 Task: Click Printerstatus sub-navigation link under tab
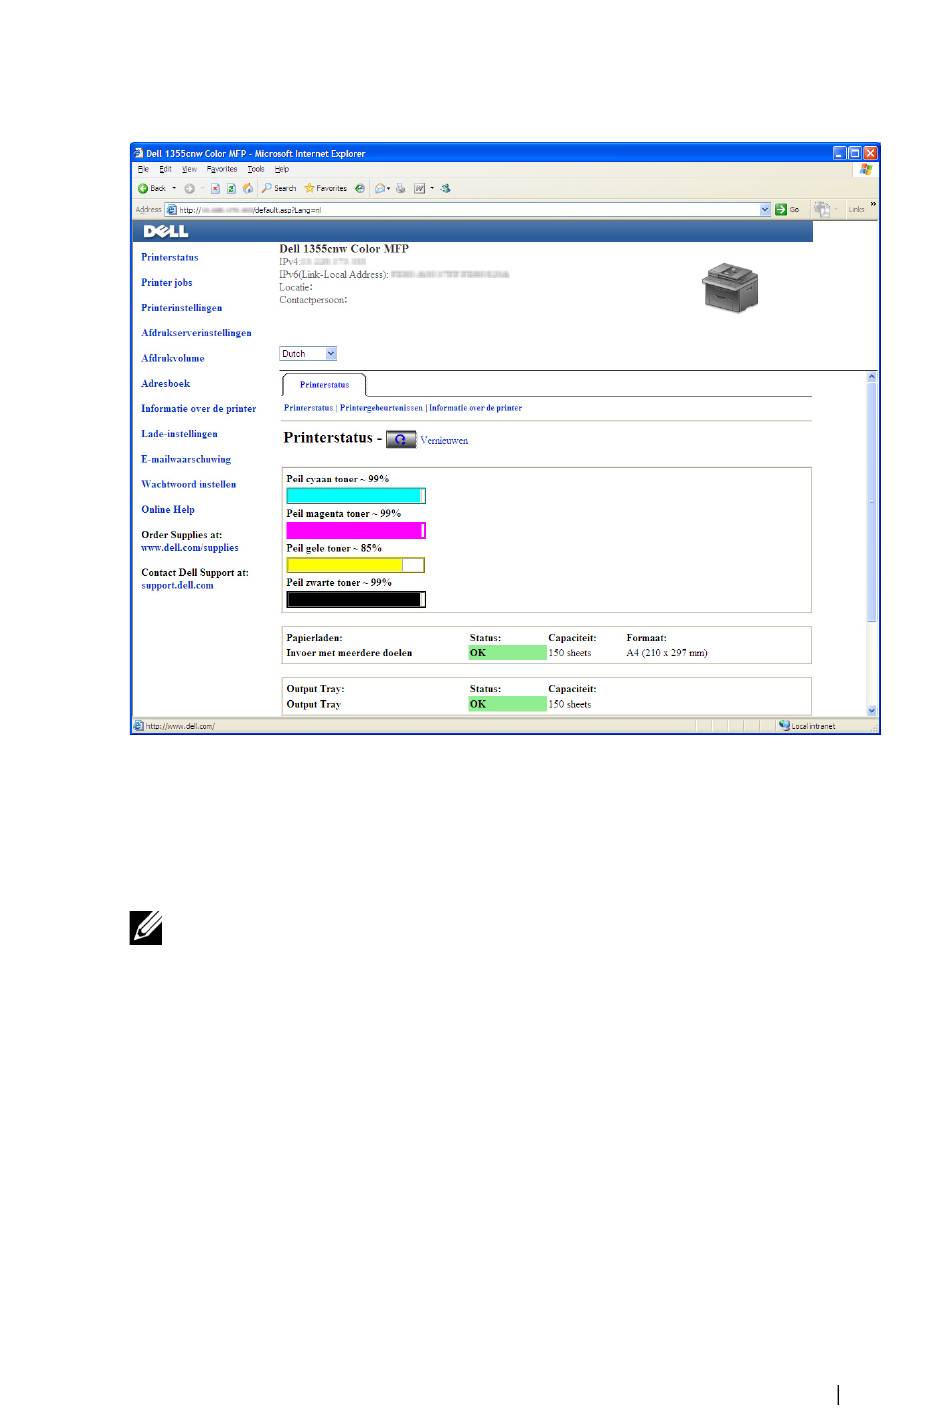[x=308, y=408]
